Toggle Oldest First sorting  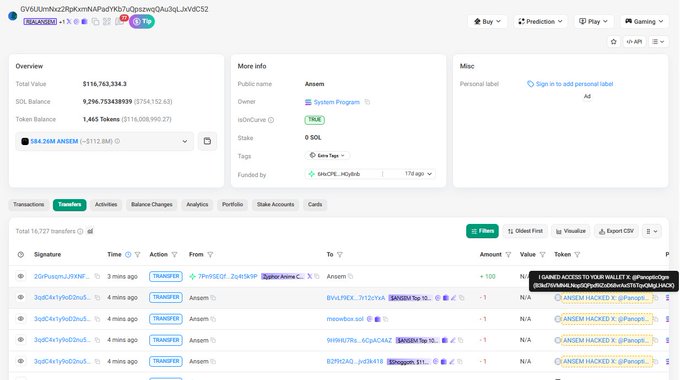click(525, 231)
